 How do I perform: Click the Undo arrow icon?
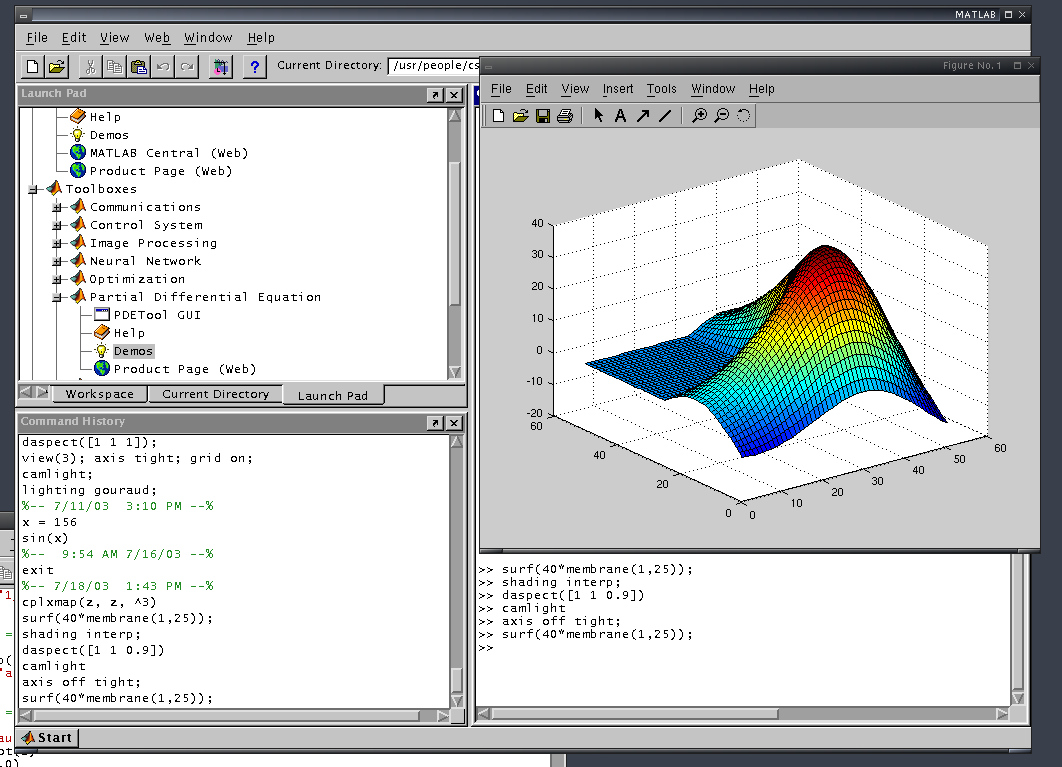click(163, 66)
